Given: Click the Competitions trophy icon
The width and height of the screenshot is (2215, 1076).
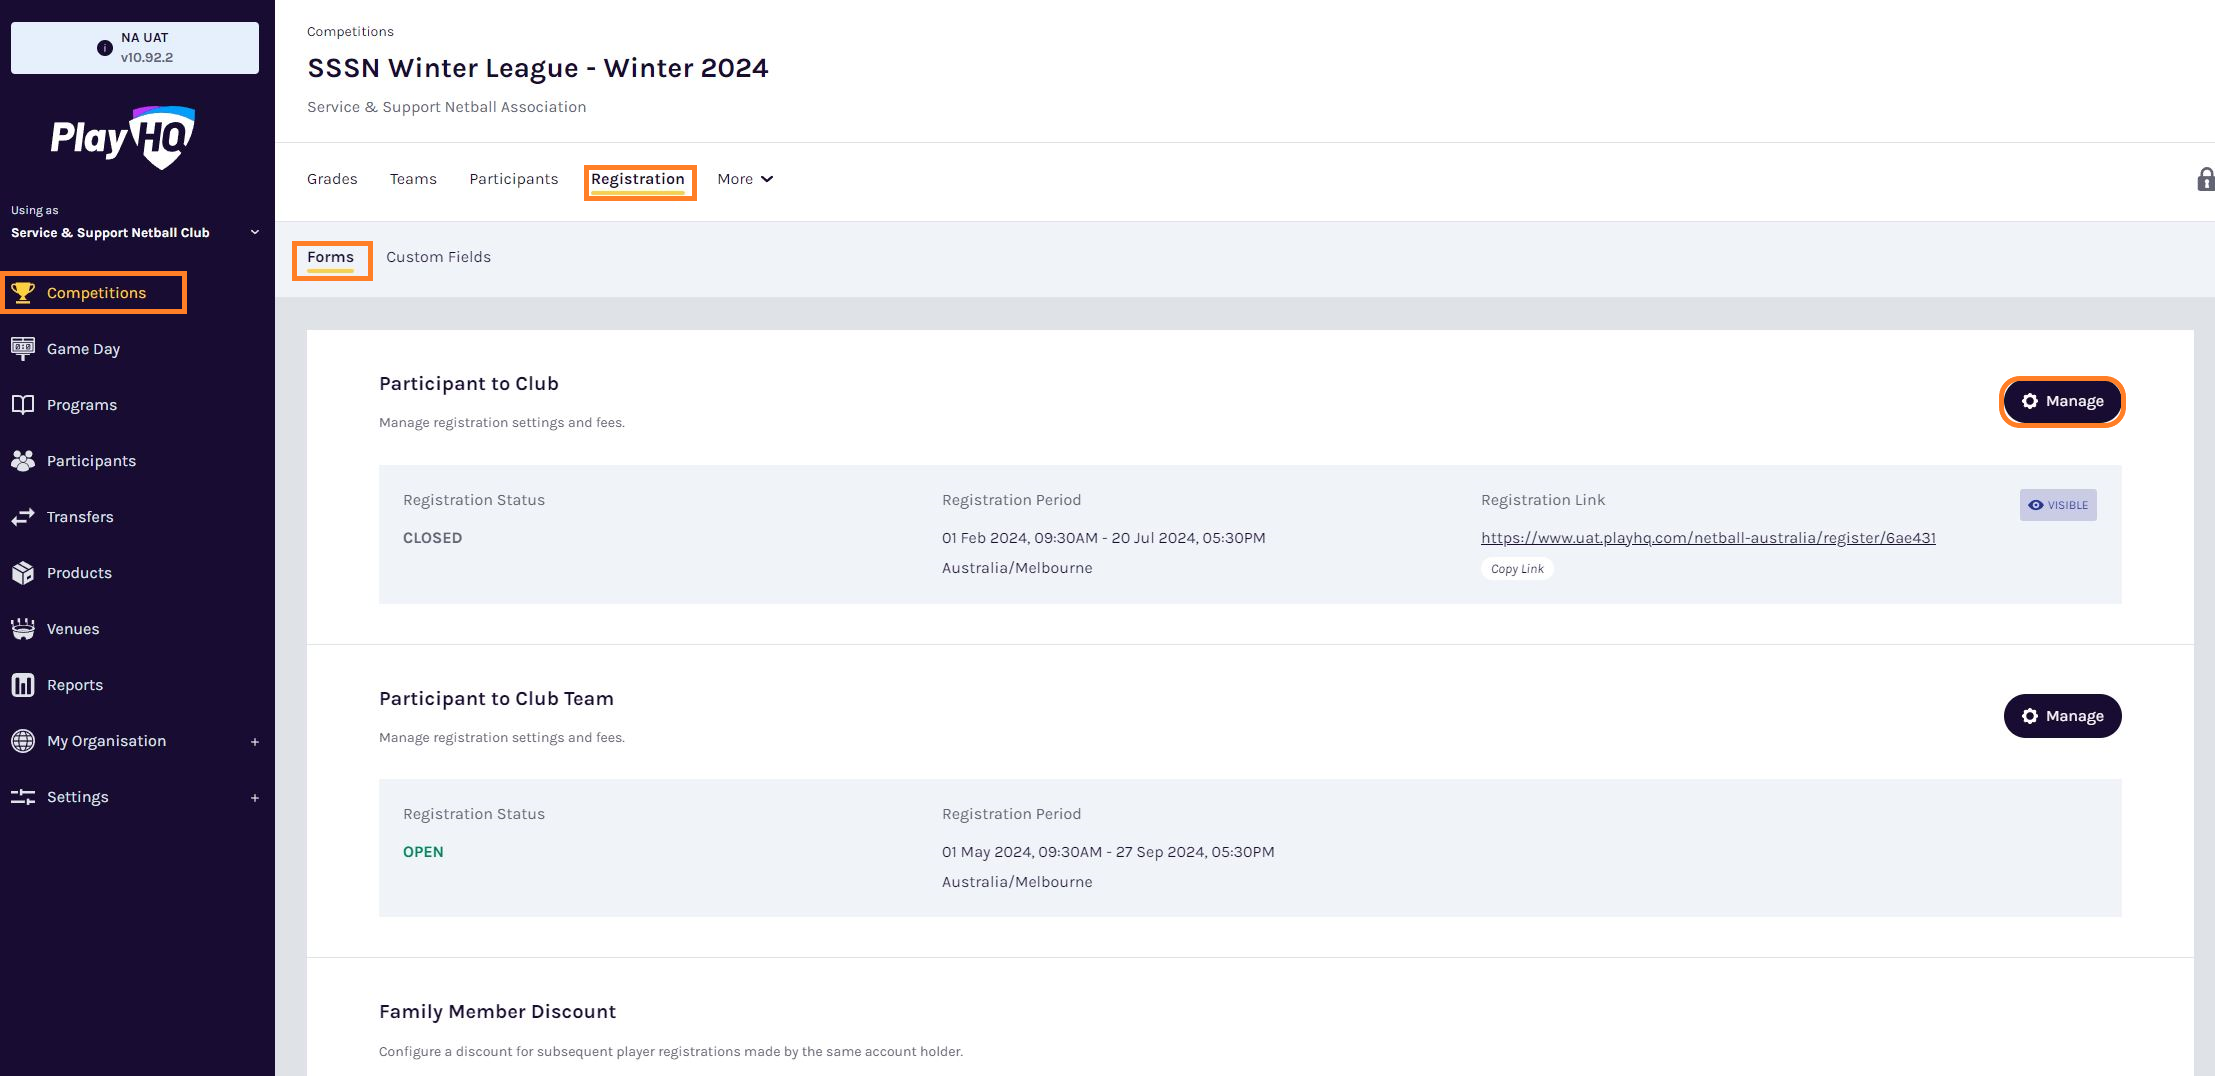Looking at the screenshot, I should point(23,293).
